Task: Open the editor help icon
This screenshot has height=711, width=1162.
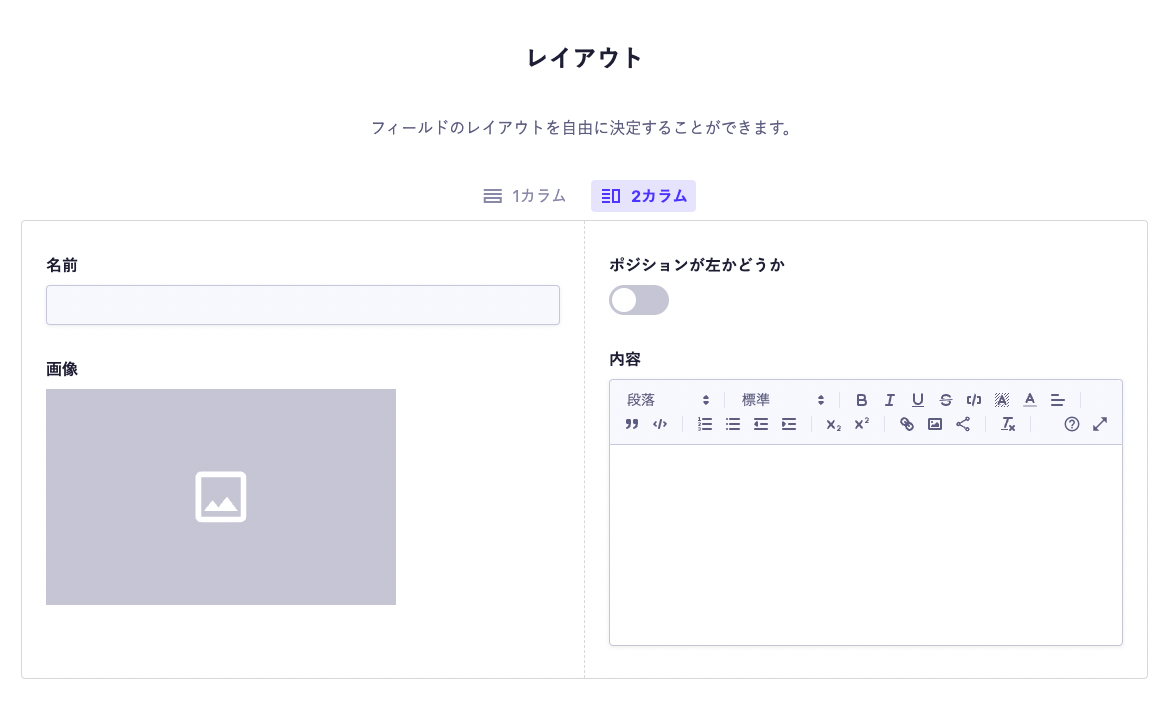Action: [x=1072, y=424]
